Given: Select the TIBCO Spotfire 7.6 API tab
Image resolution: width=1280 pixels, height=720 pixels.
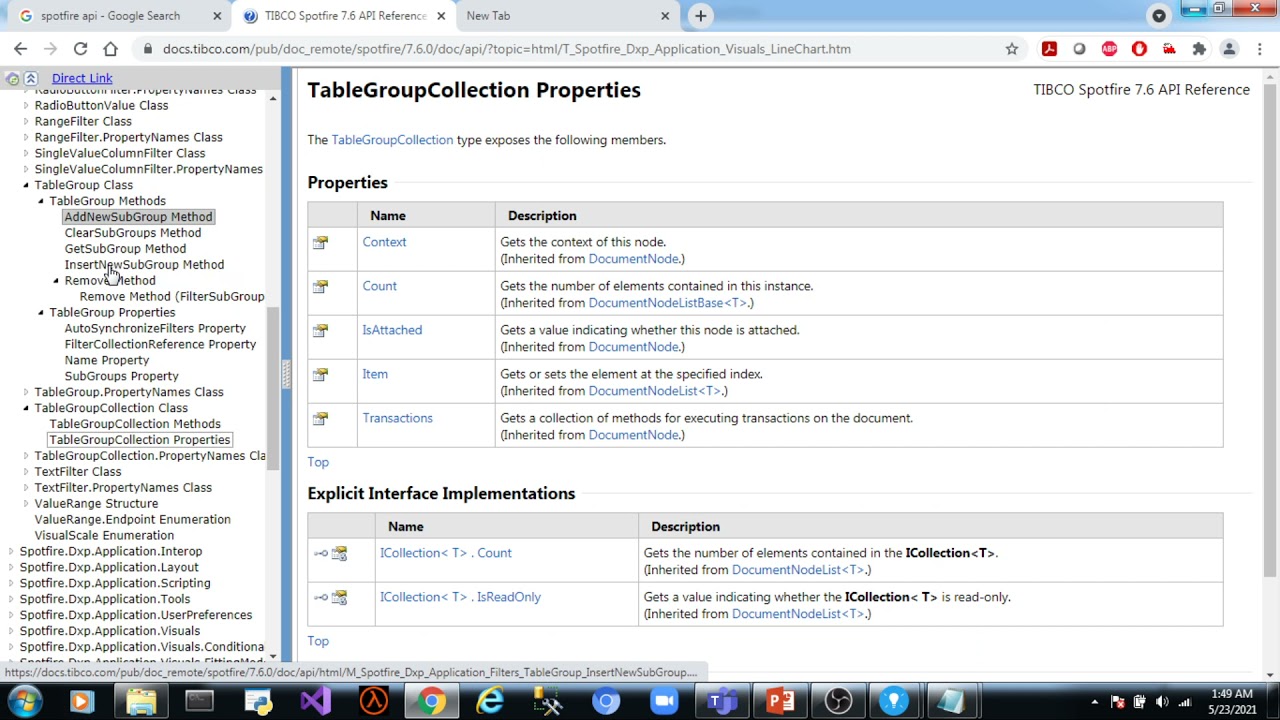Looking at the screenshot, I should (x=343, y=16).
